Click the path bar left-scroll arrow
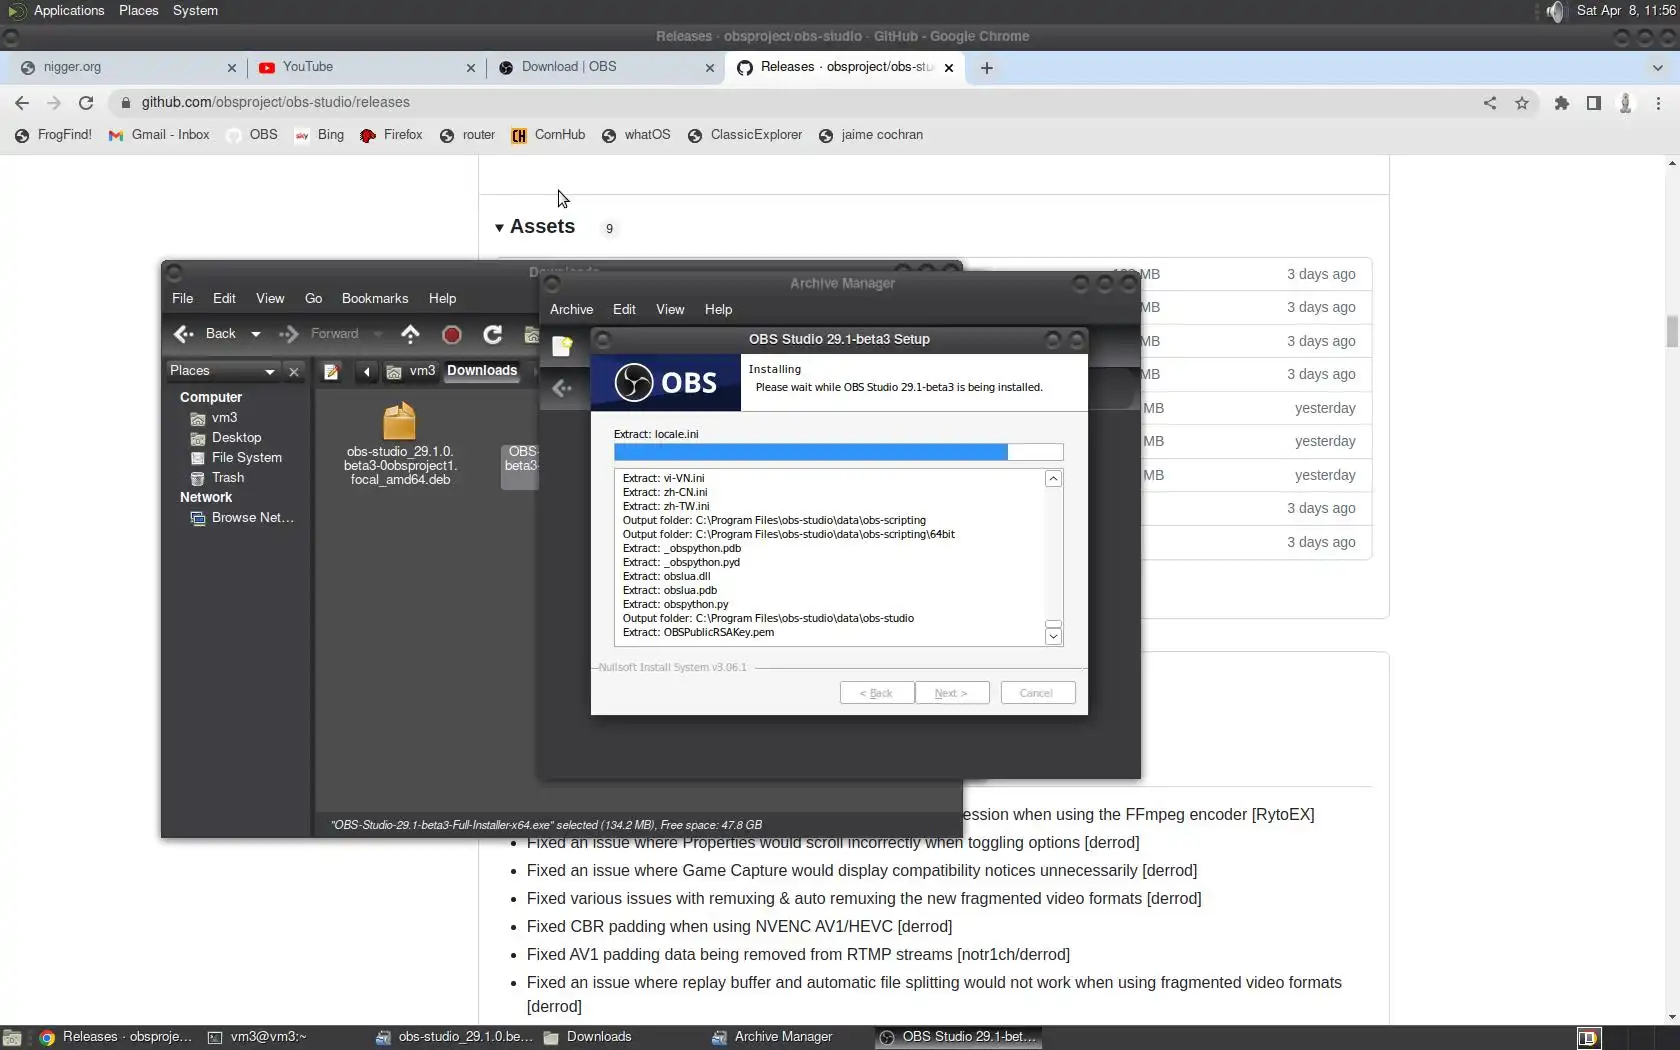The image size is (1680, 1050). coord(367,372)
